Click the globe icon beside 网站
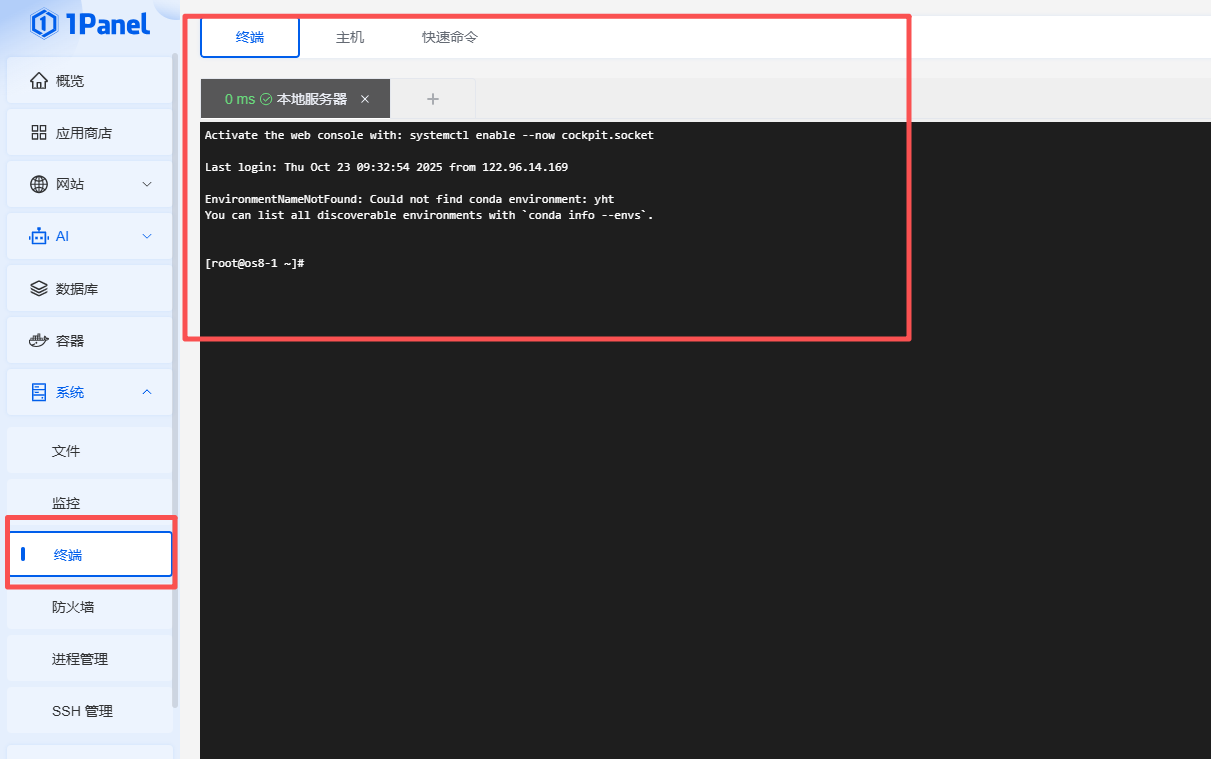1211x759 pixels. pos(39,185)
